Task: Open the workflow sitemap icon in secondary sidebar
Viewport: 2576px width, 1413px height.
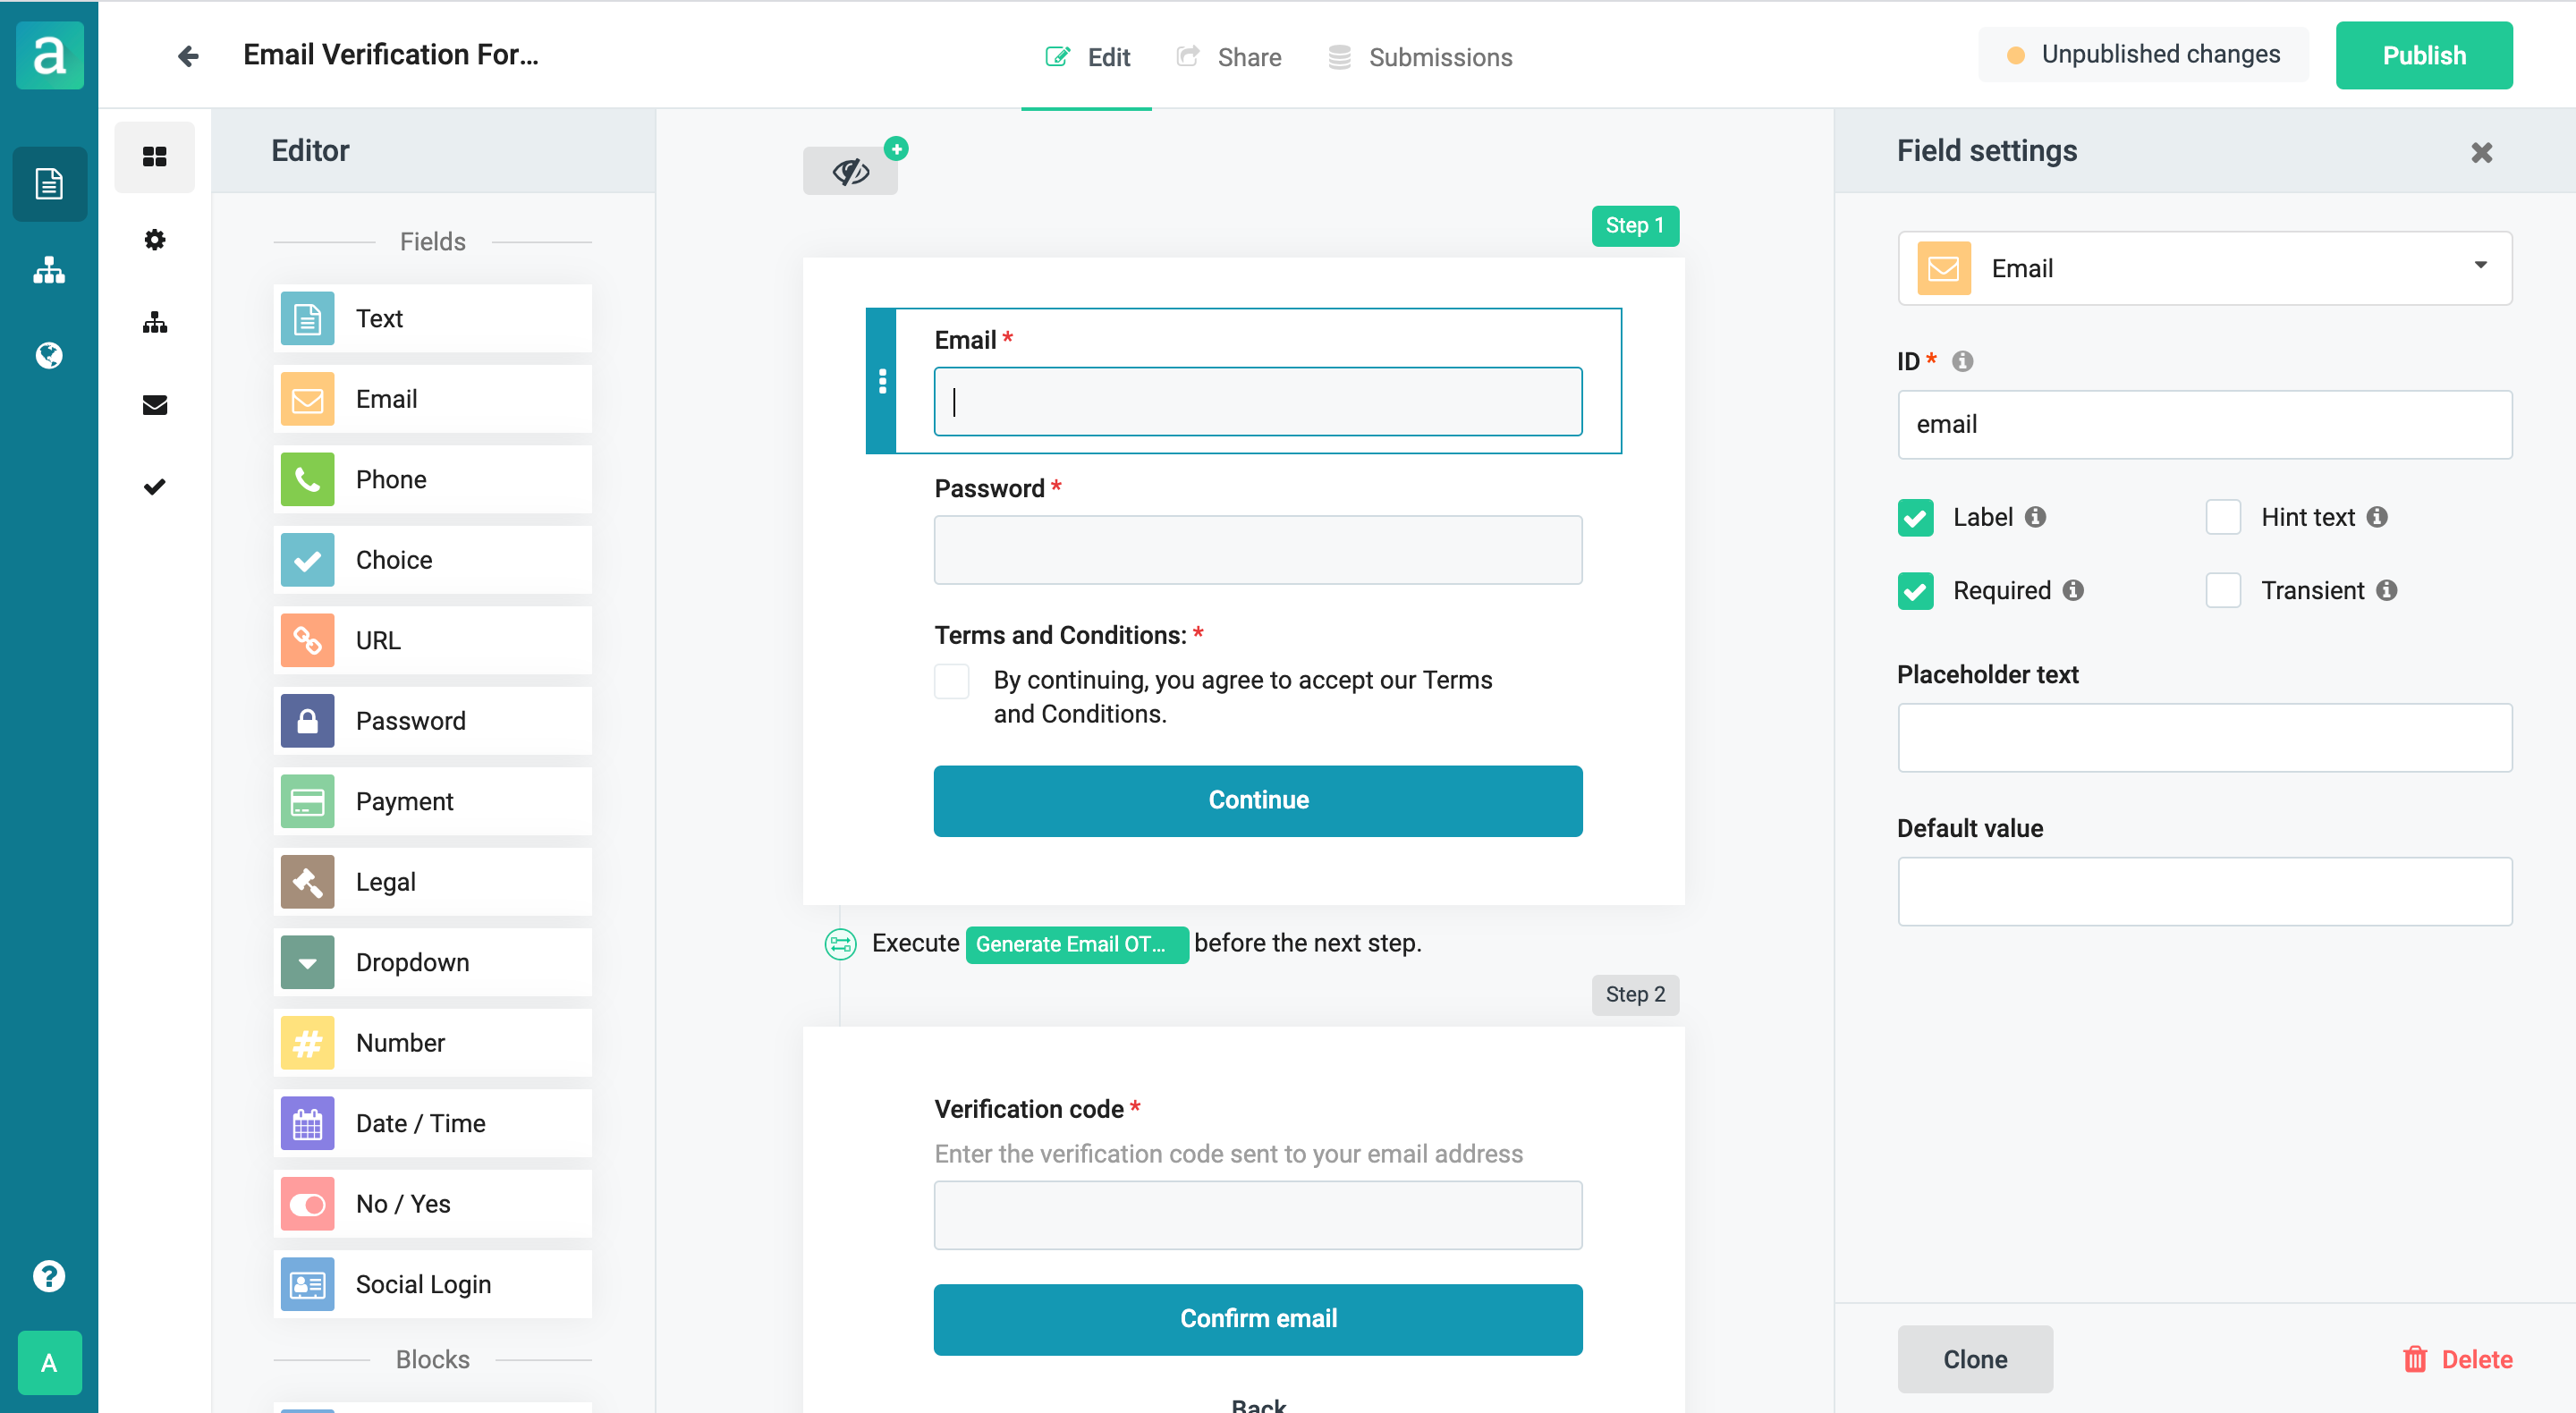Action: tap(155, 322)
